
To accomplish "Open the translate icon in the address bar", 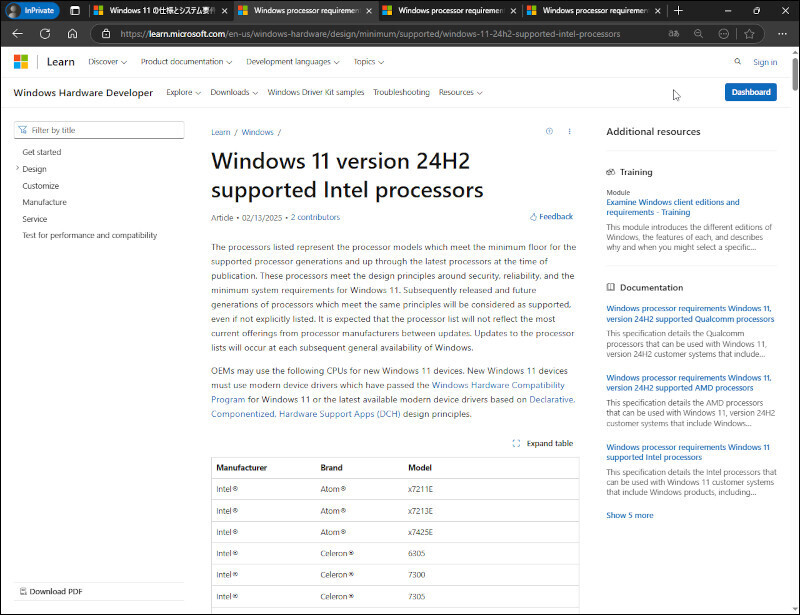I will [x=674, y=34].
